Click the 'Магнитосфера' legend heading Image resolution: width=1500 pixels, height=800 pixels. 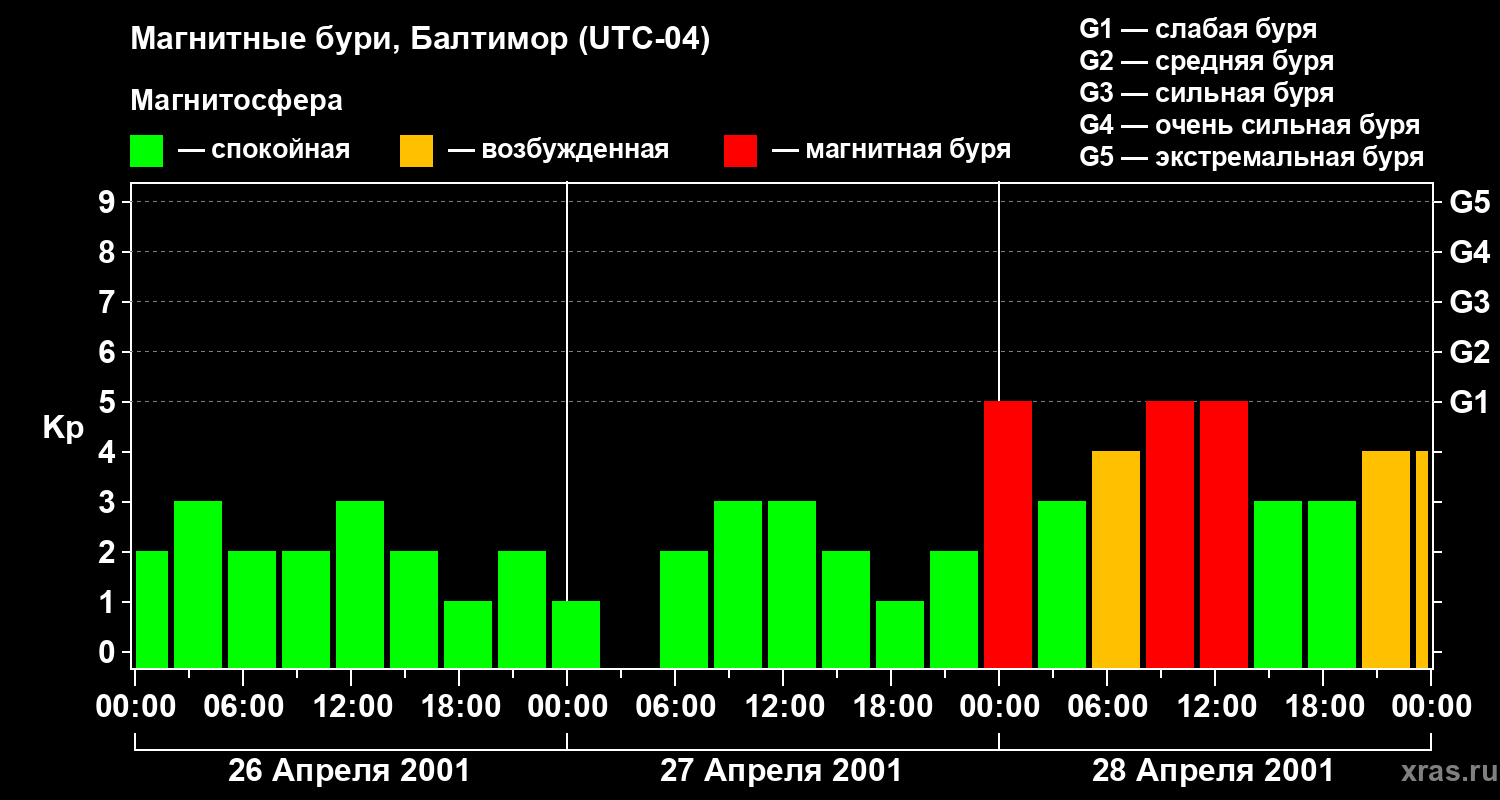click(x=236, y=101)
